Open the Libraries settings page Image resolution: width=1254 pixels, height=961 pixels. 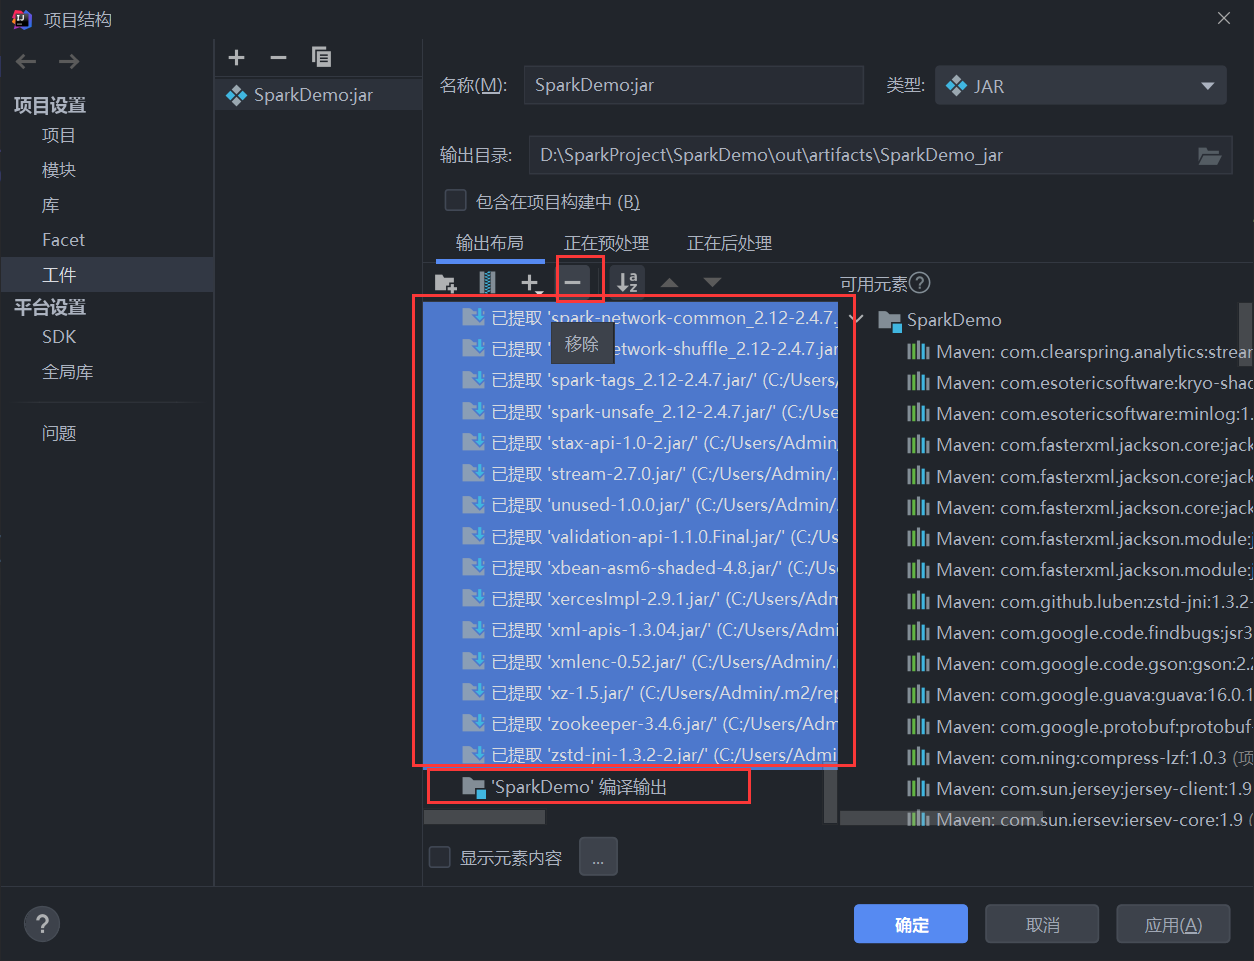(x=51, y=205)
